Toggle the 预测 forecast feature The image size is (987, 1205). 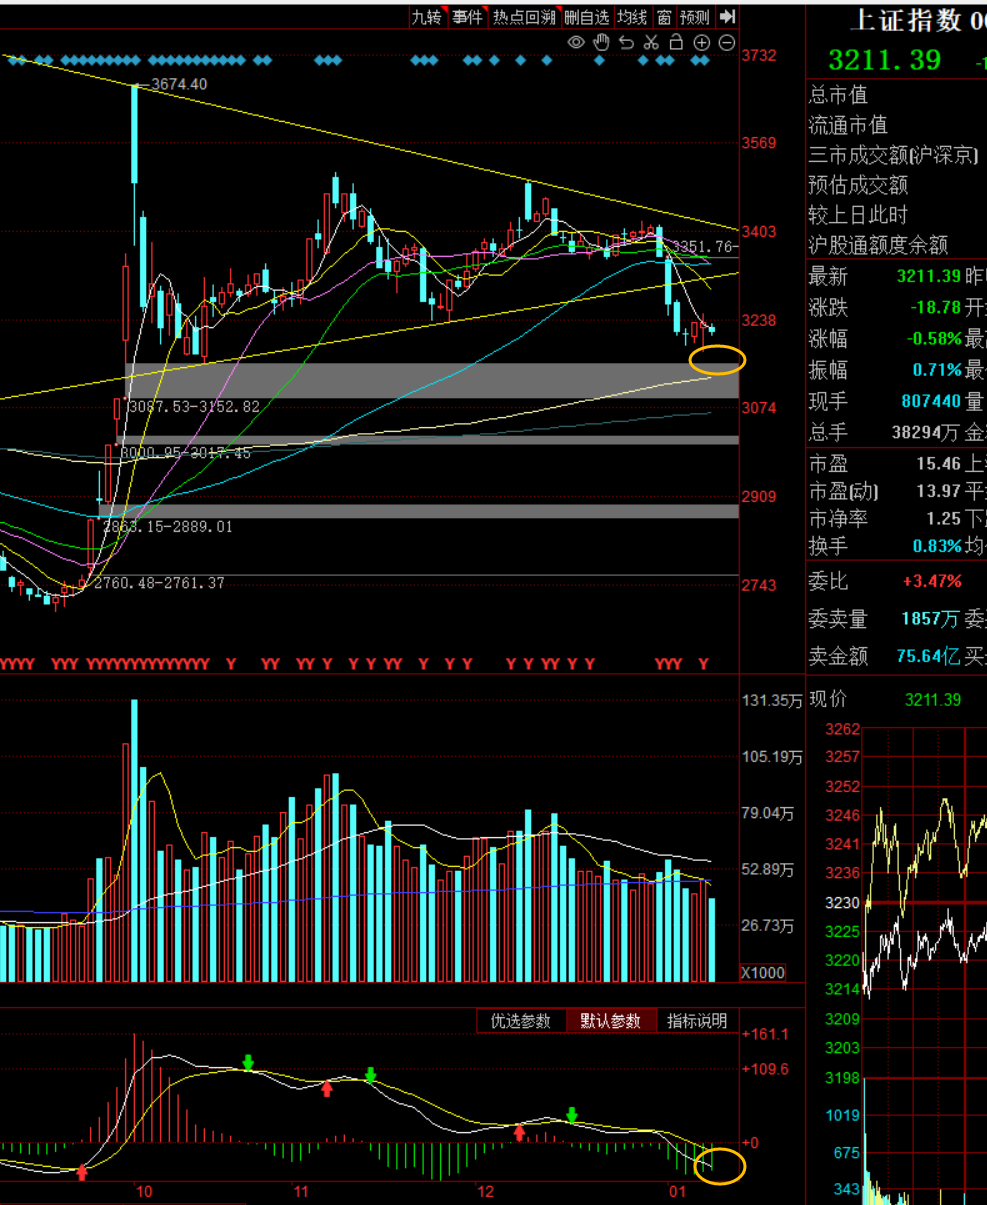point(695,17)
